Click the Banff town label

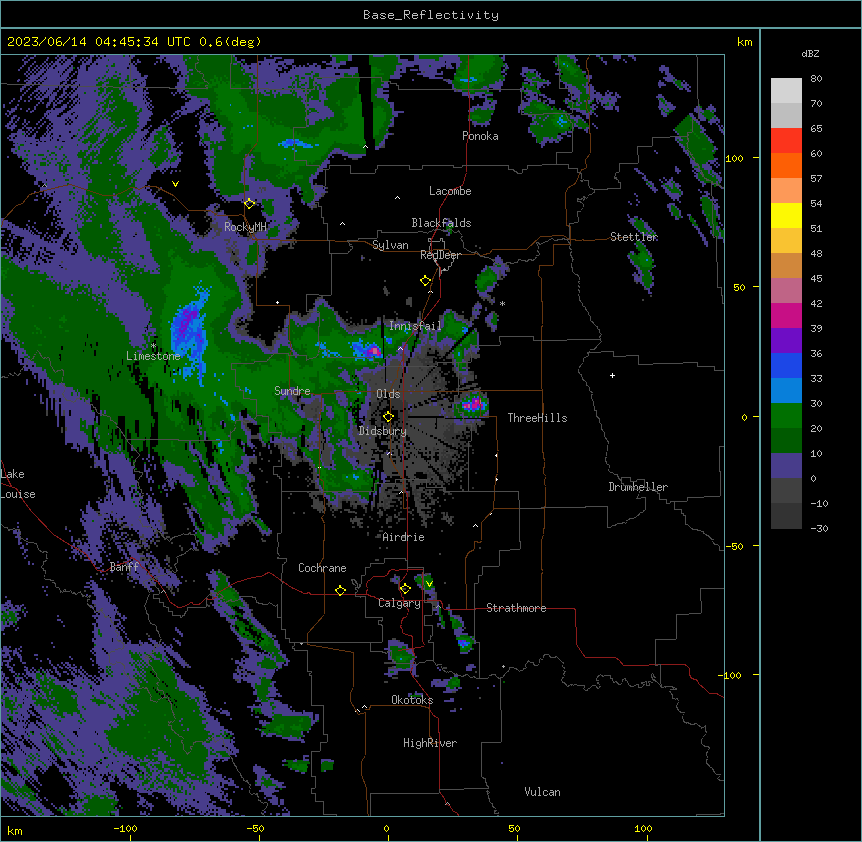[x=124, y=567]
